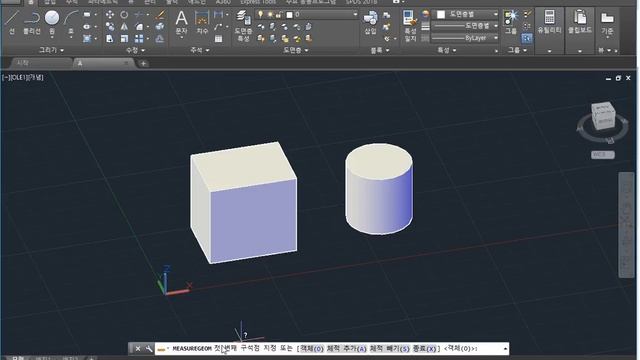Select the Line (선) drawing tool
The image size is (640, 360).
11,22
